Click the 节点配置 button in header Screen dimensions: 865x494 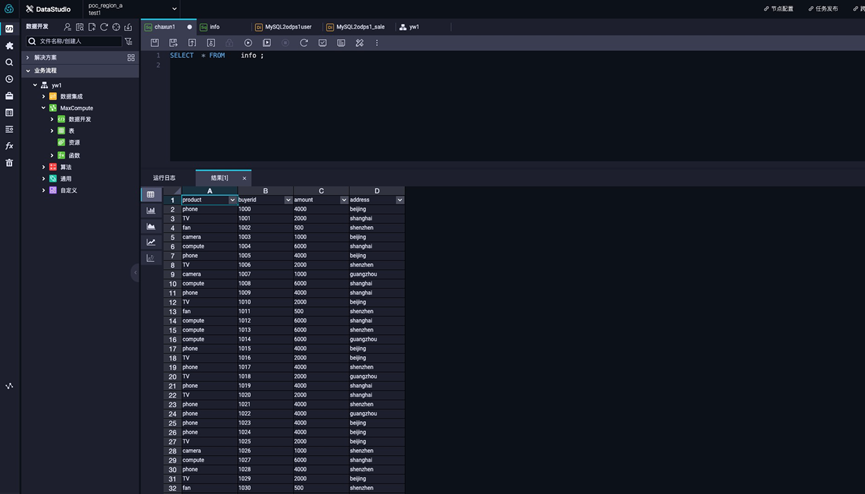point(779,8)
